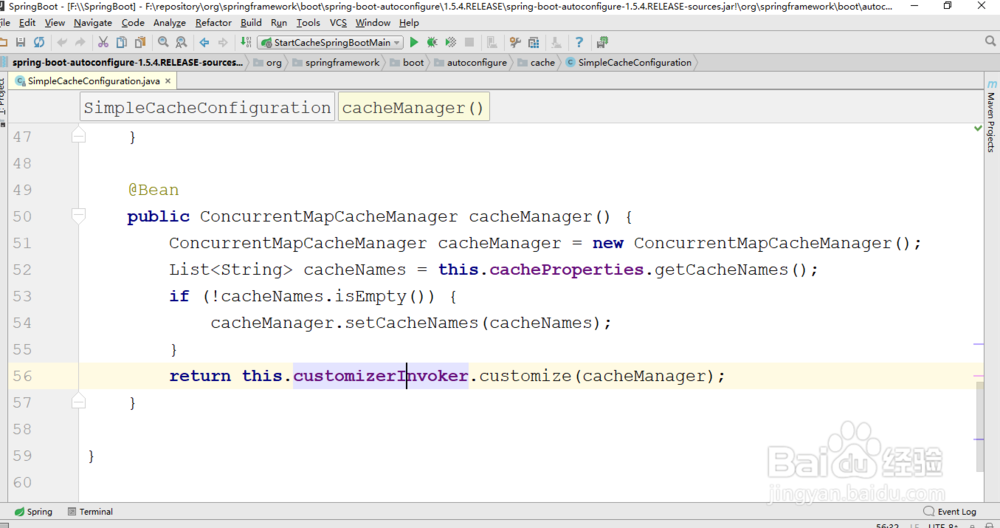Click the boot breadcrumb folder
Image resolution: width=1000 pixels, height=528 pixels.
407,62
